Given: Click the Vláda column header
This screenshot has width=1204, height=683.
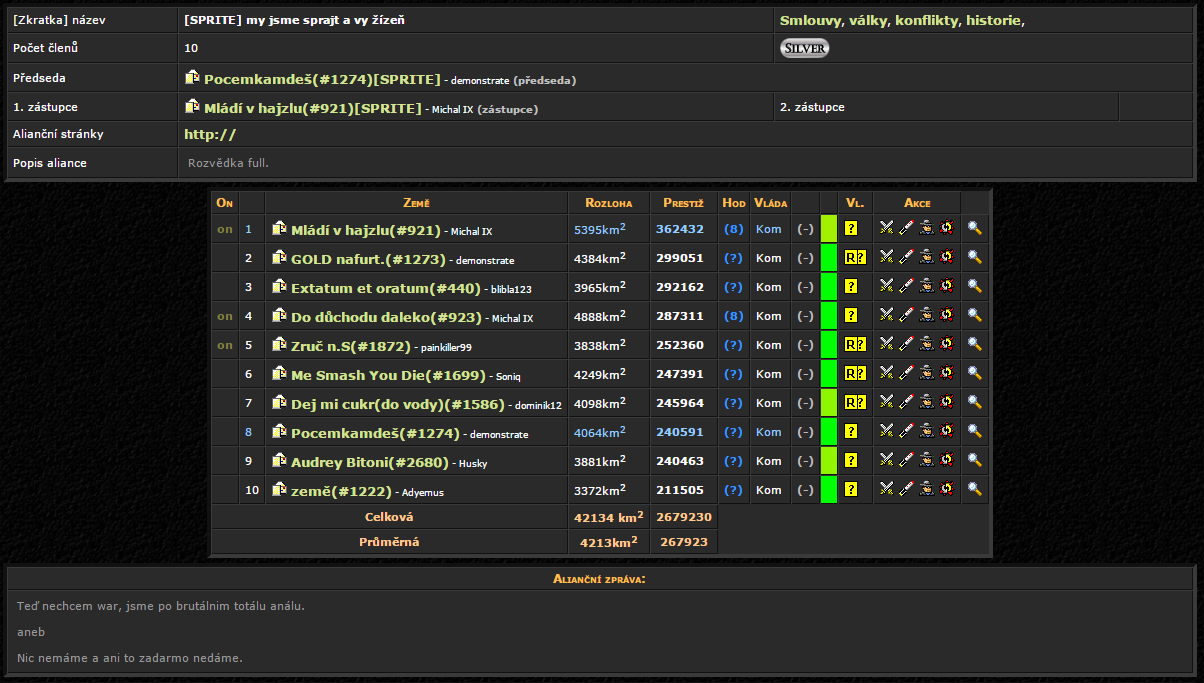Looking at the screenshot, I should [771, 203].
